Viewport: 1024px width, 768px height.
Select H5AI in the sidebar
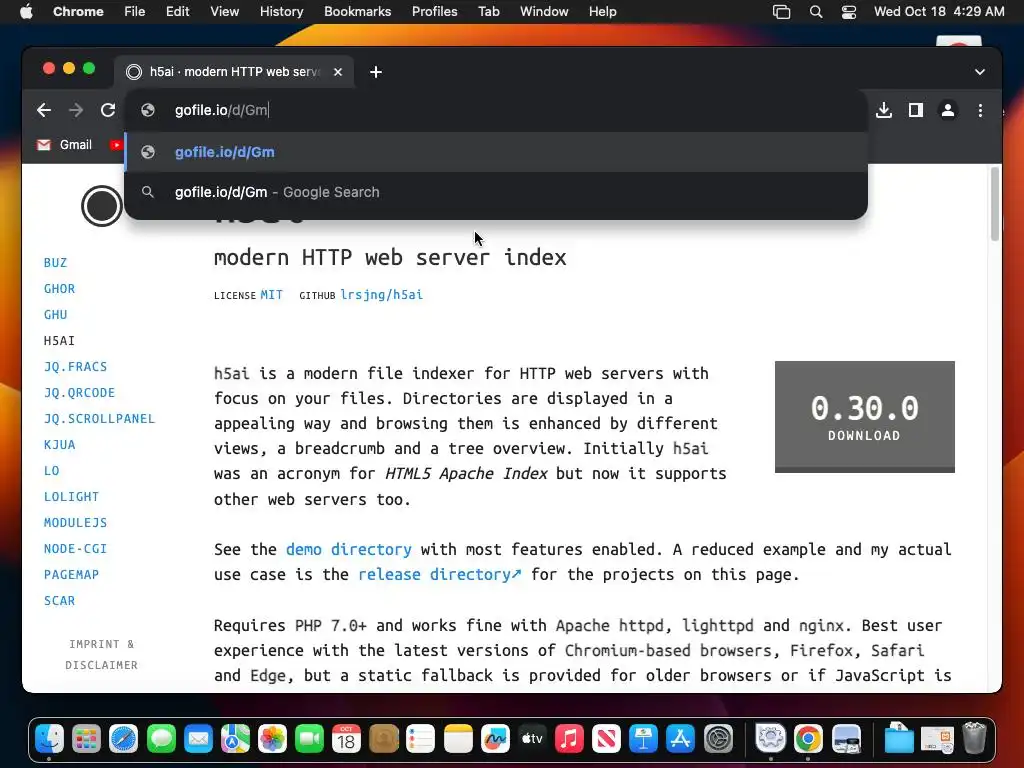pyautogui.click(x=59, y=341)
